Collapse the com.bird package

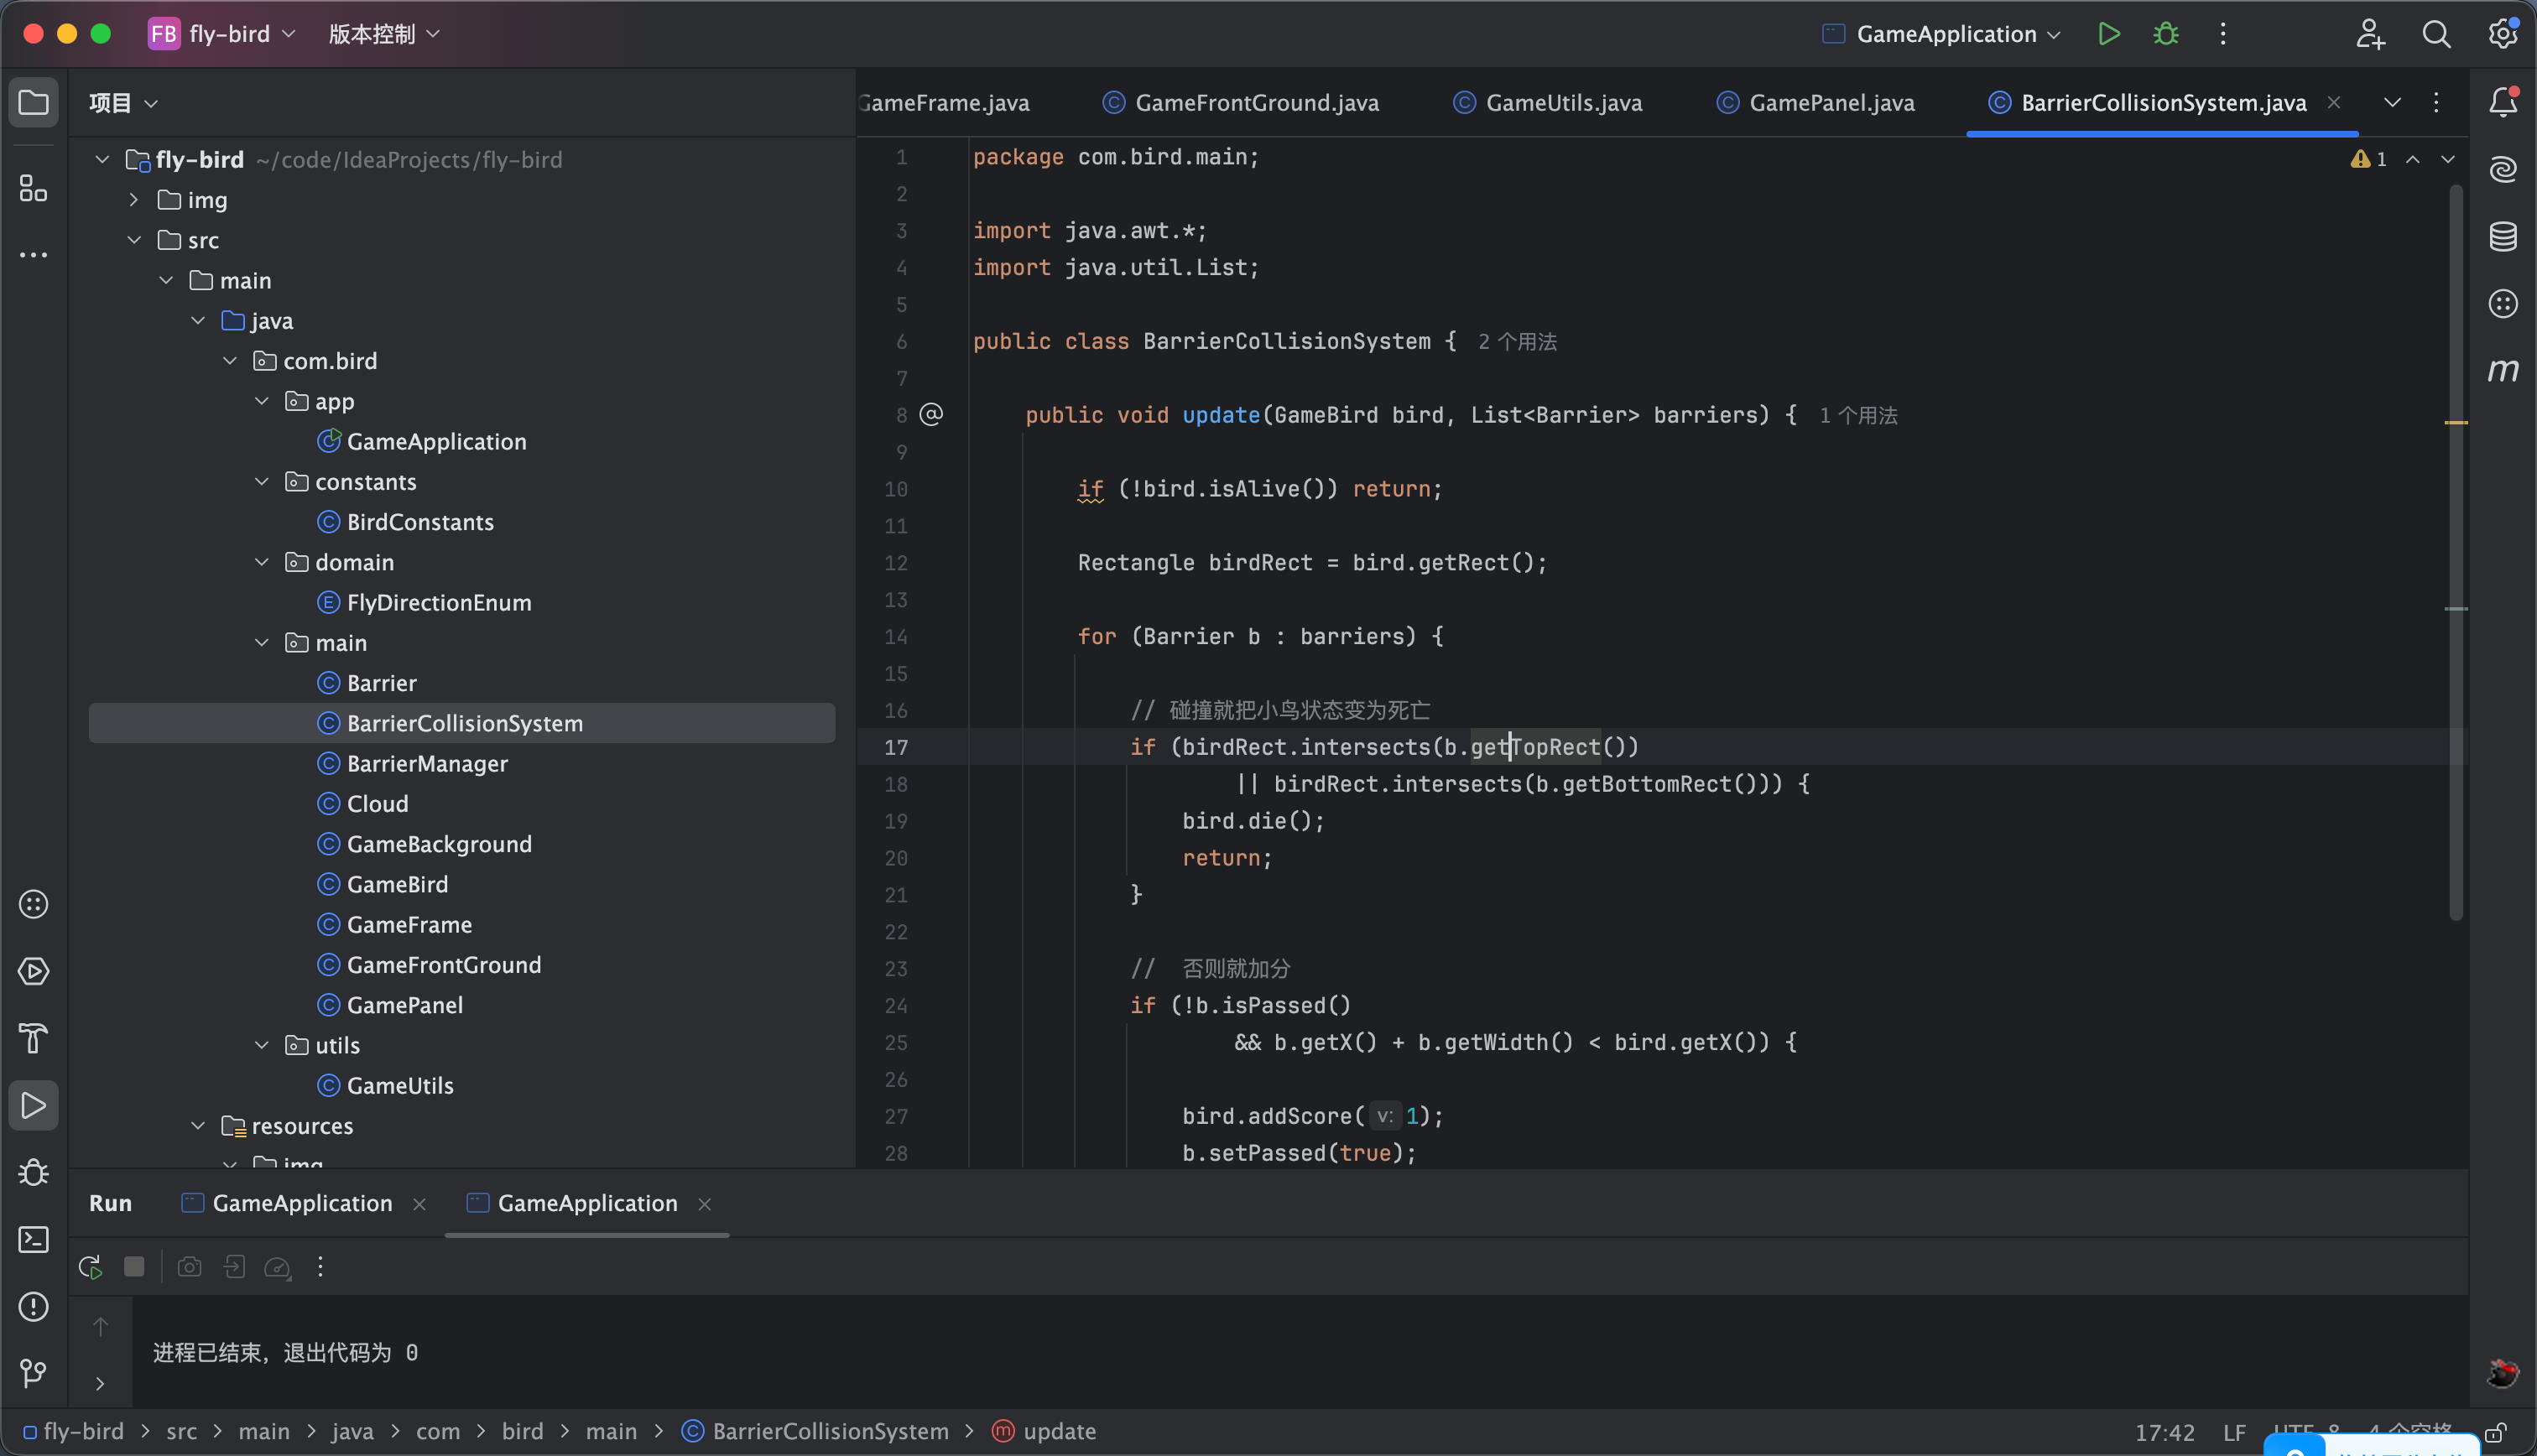(x=230, y=361)
